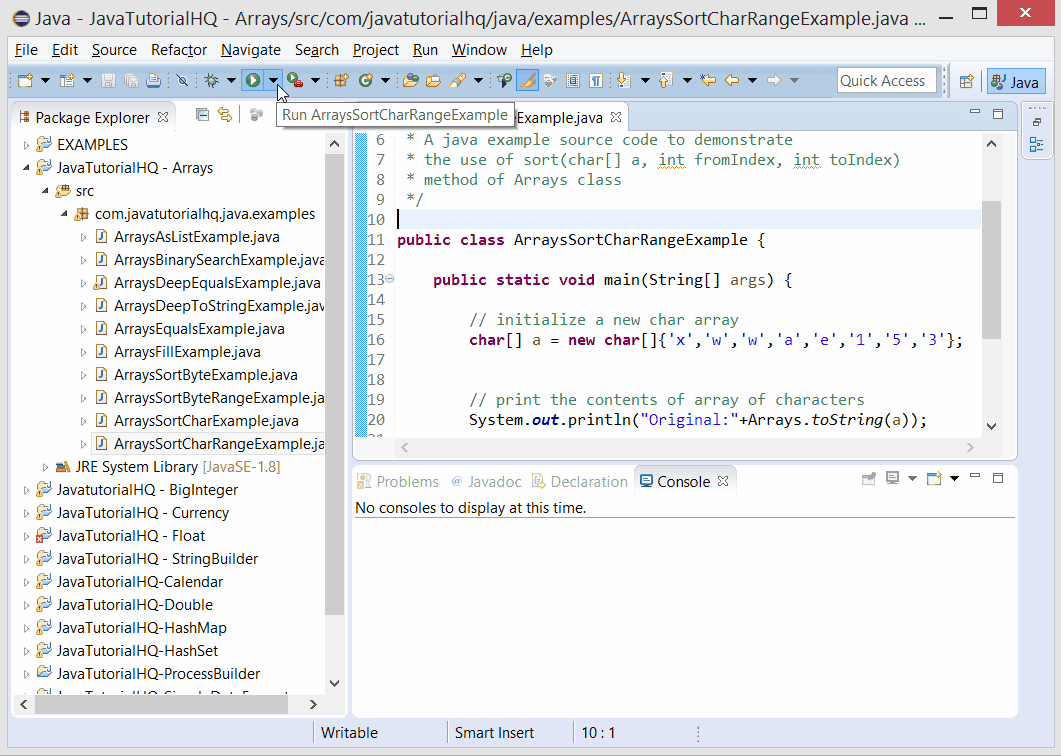Collapse the src folder node

tap(45, 191)
